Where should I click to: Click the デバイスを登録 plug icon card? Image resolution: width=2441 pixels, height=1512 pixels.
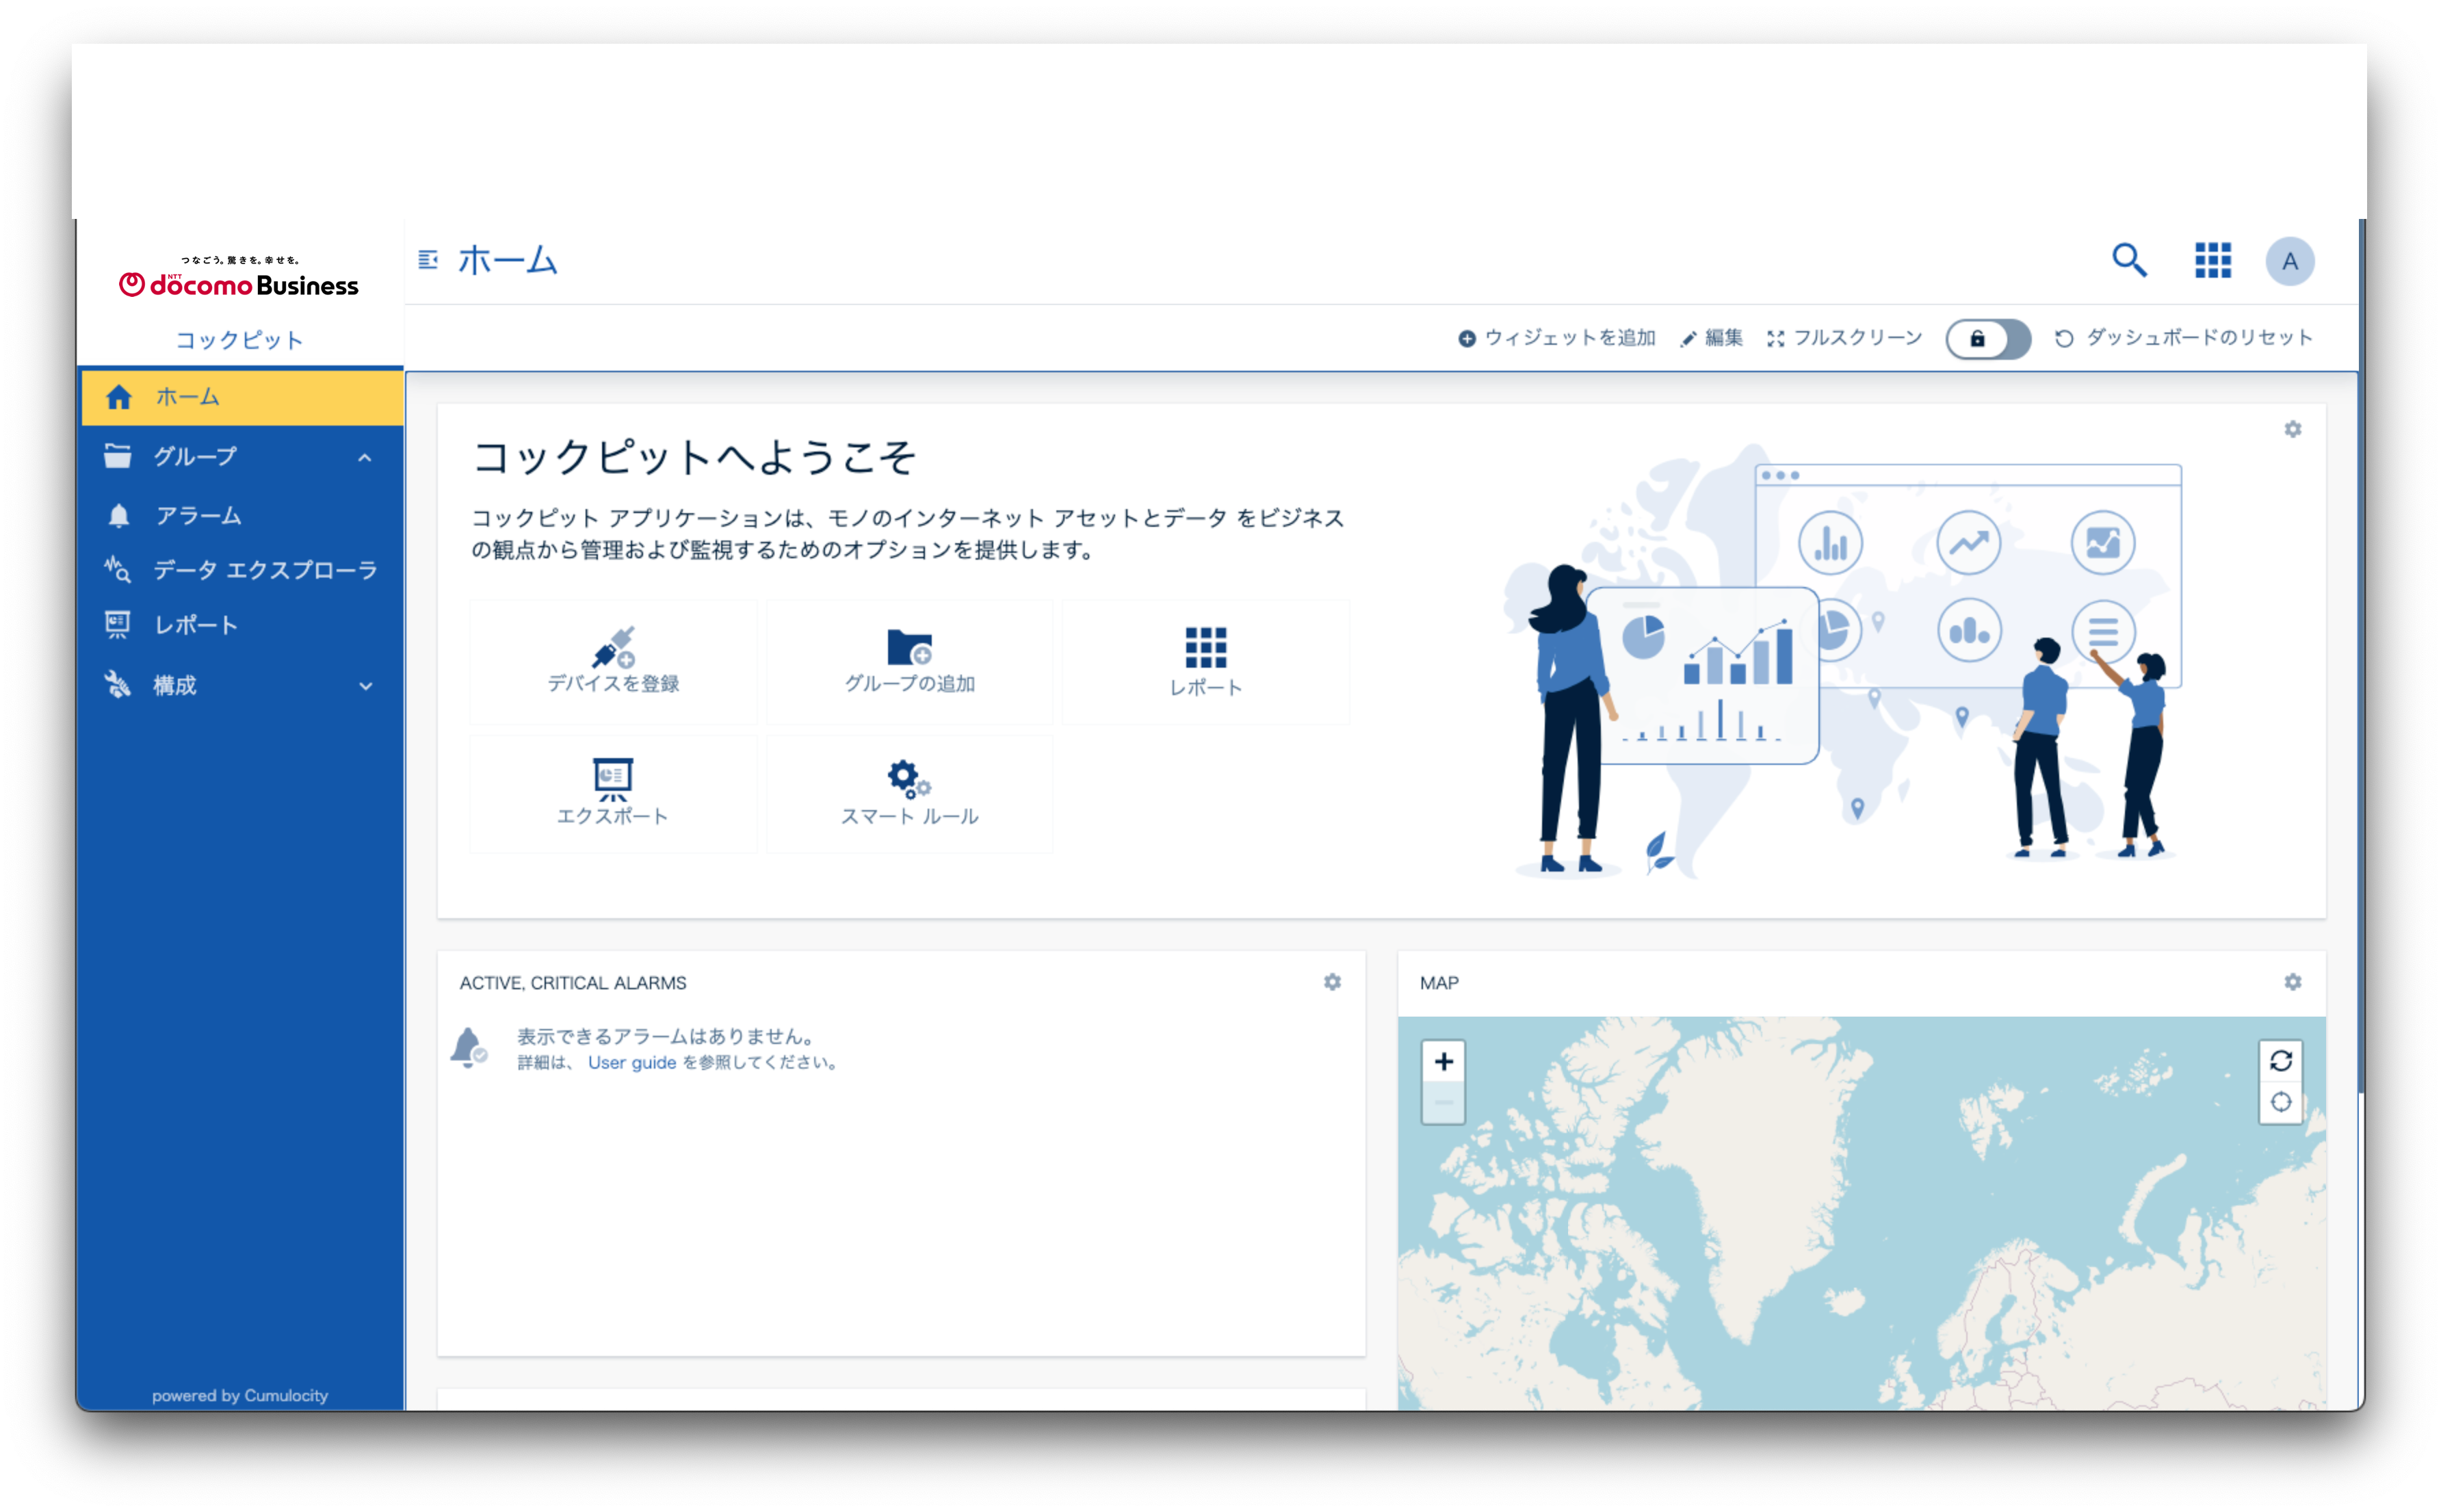click(613, 662)
